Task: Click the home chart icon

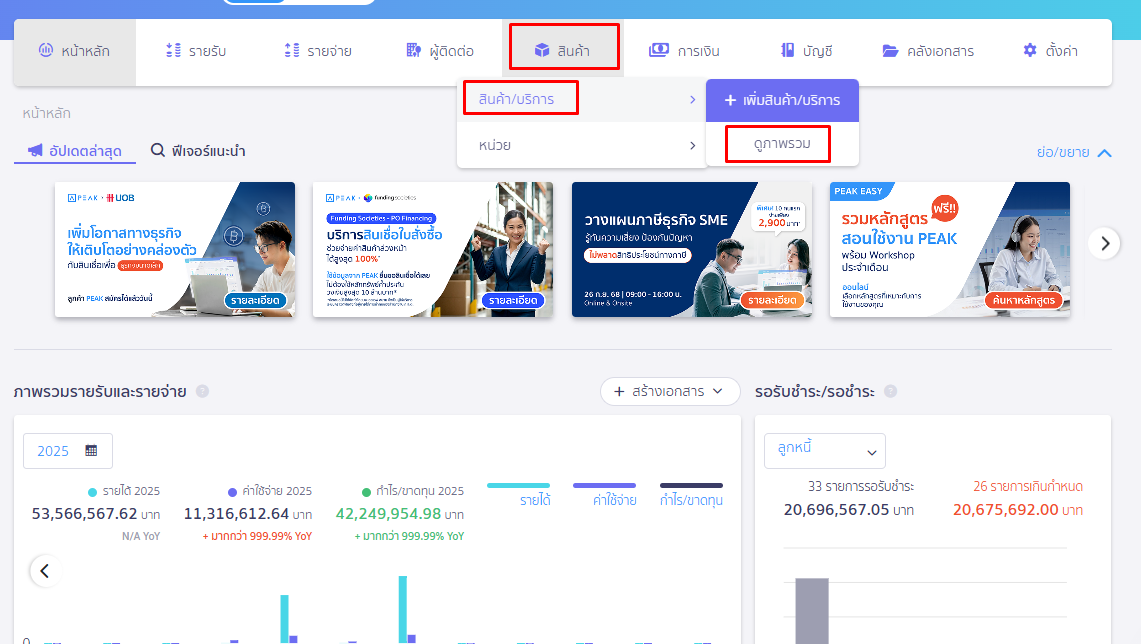Action: [46, 50]
